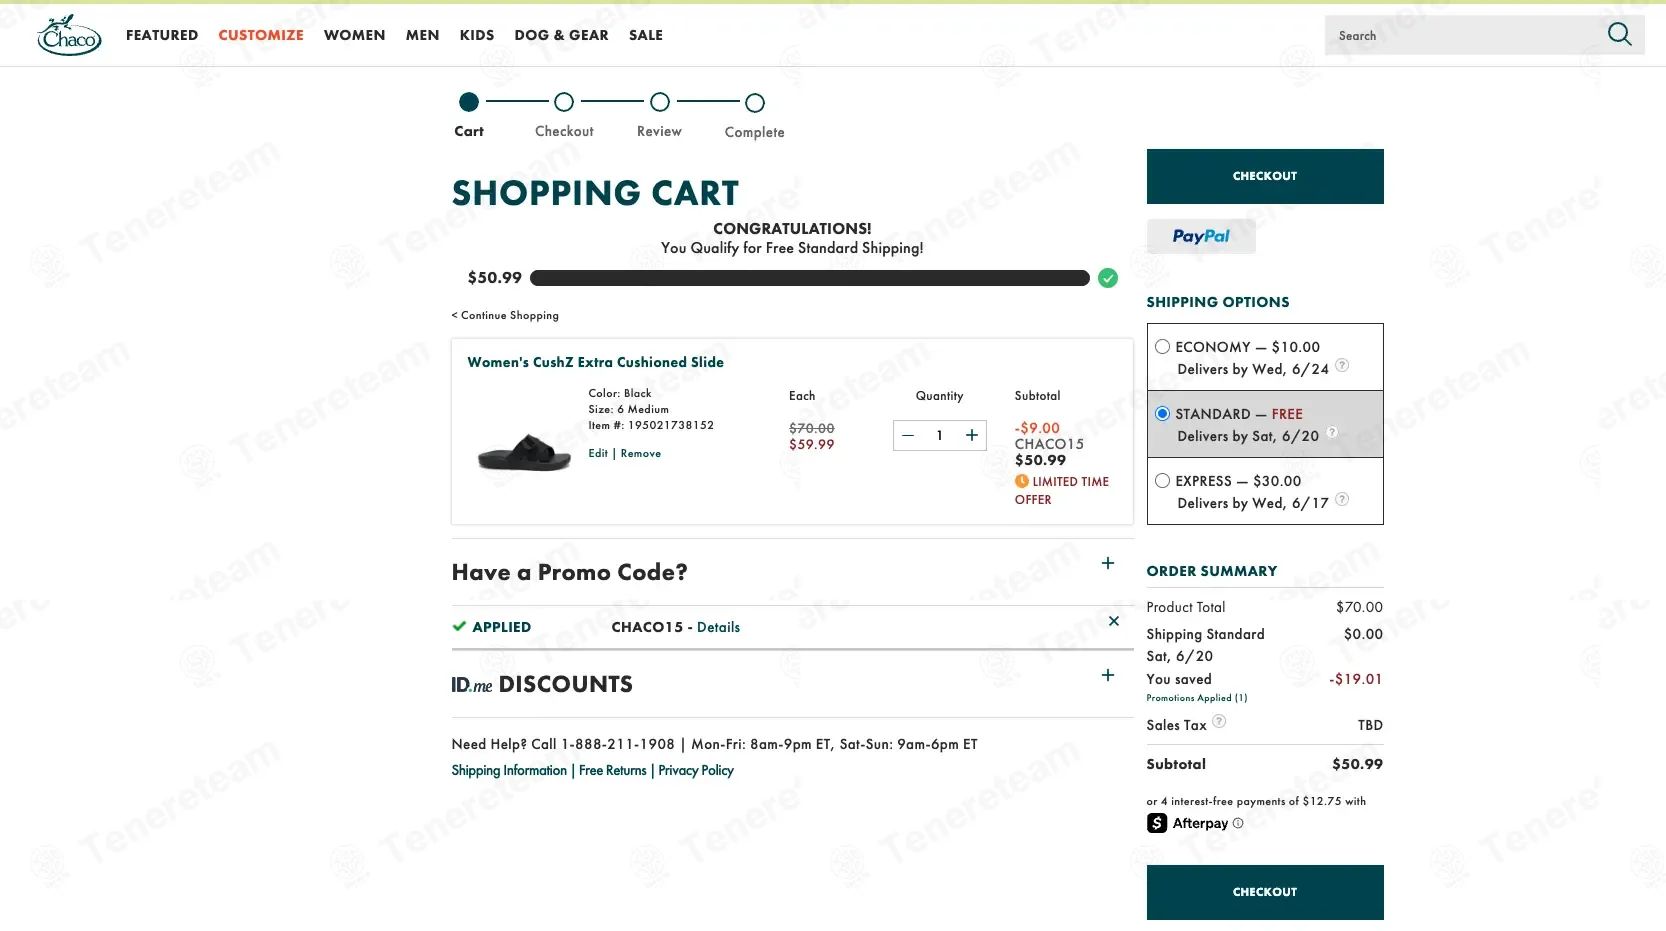The image size is (1666, 931).
Task: Open Free Returns link
Action: (613, 770)
